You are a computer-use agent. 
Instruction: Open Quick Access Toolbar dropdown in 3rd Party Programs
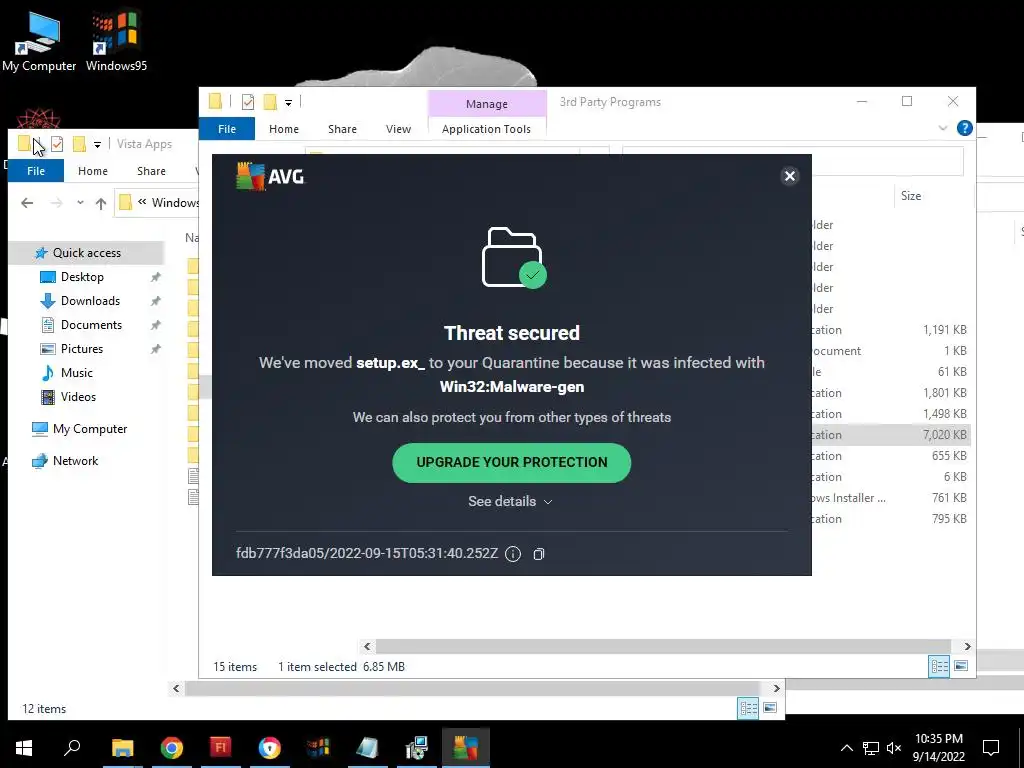tap(288, 103)
